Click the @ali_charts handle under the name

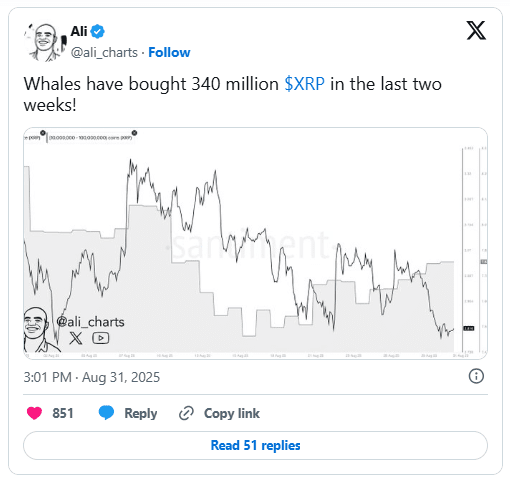tap(104, 53)
